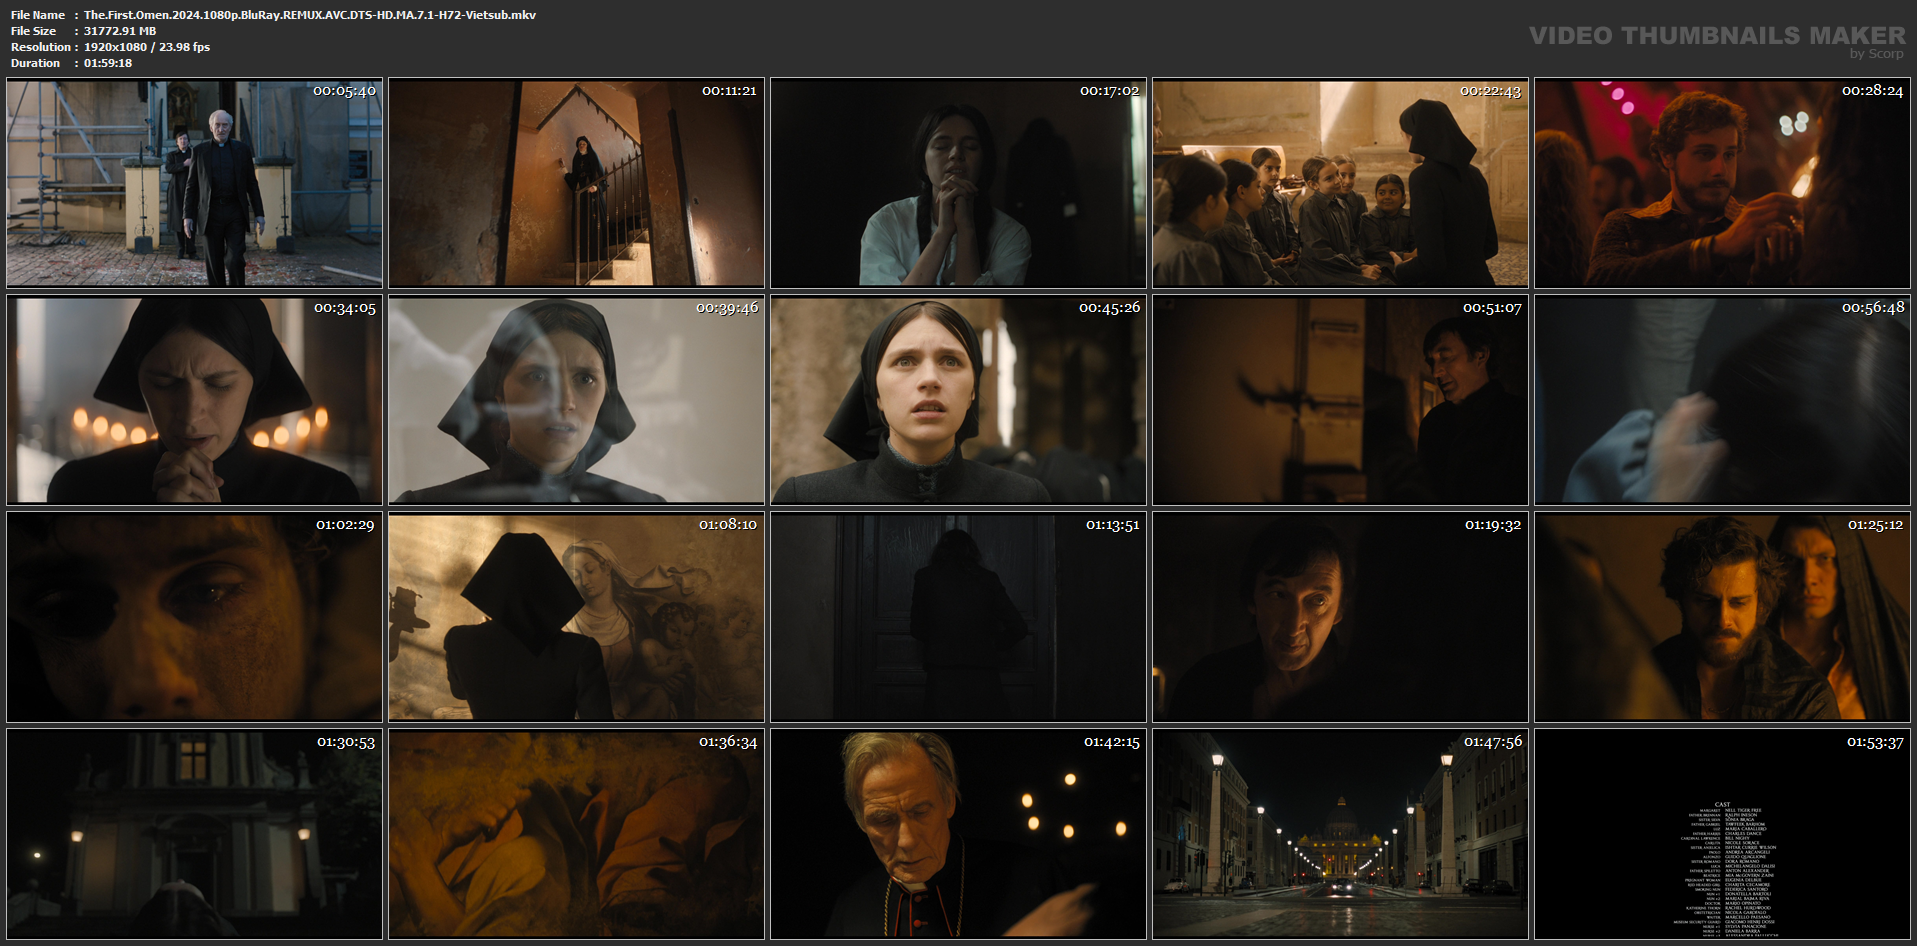Click the resolution 1920x1080 / 23.98 fps text
This screenshot has width=1917, height=946.
[147, 47]
